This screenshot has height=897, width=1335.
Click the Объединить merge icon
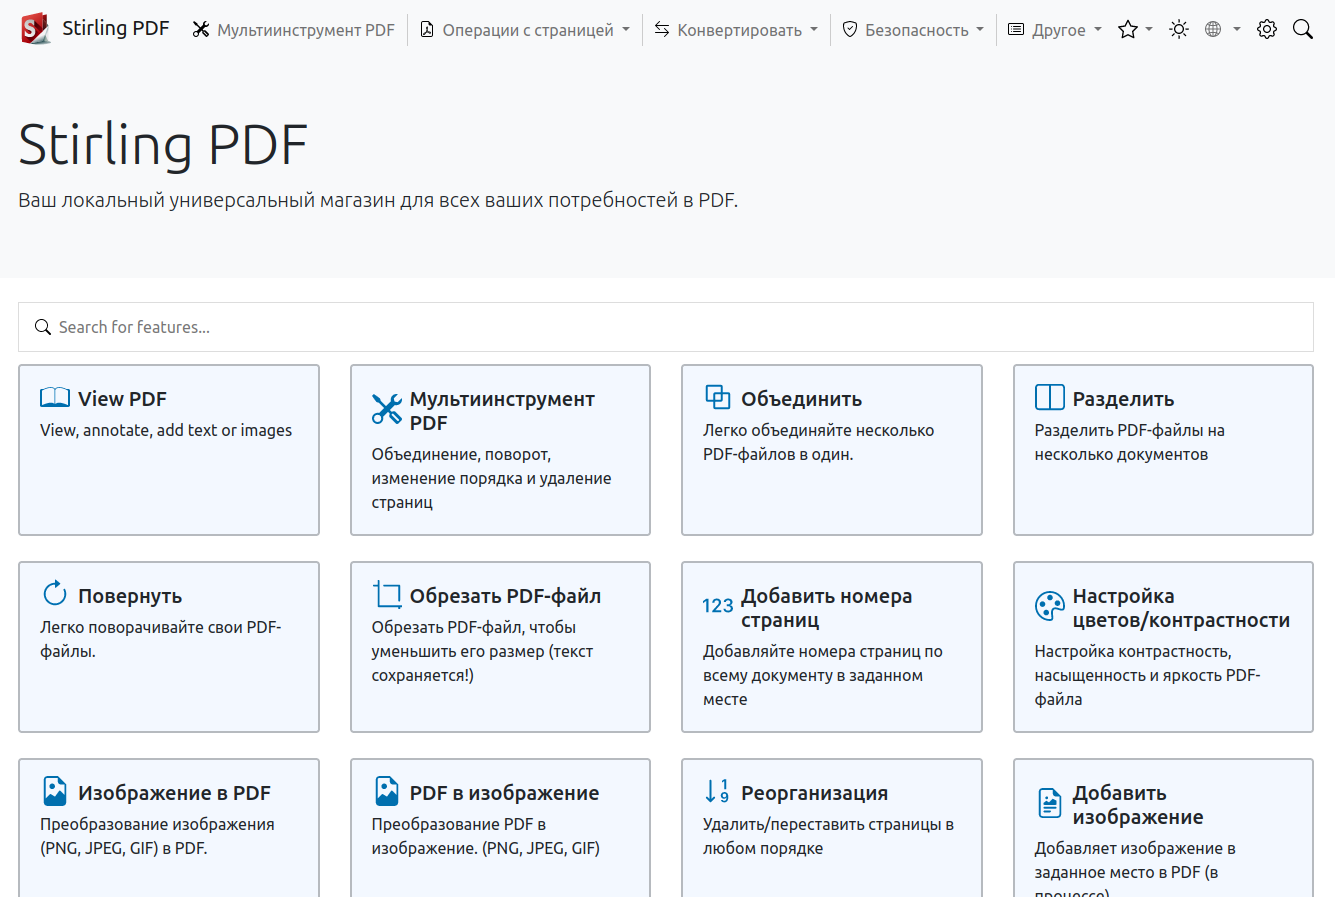point(718,397)
